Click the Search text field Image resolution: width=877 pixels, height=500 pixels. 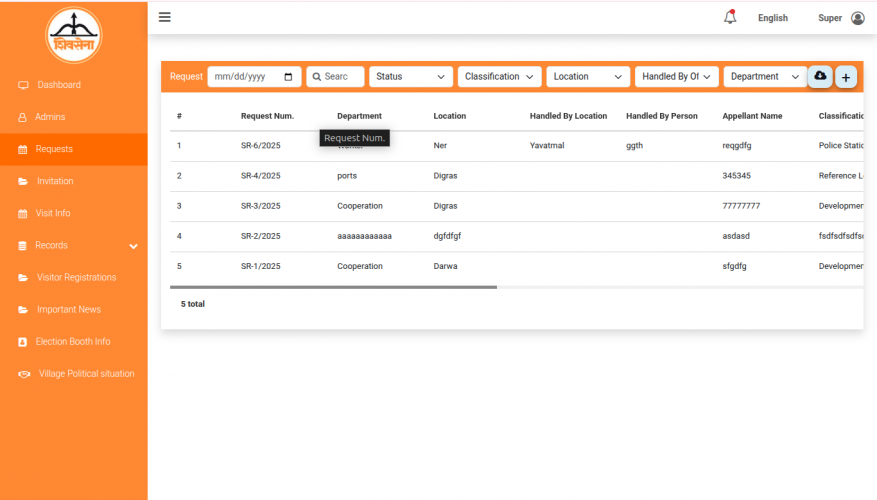(x=335, y=77)
